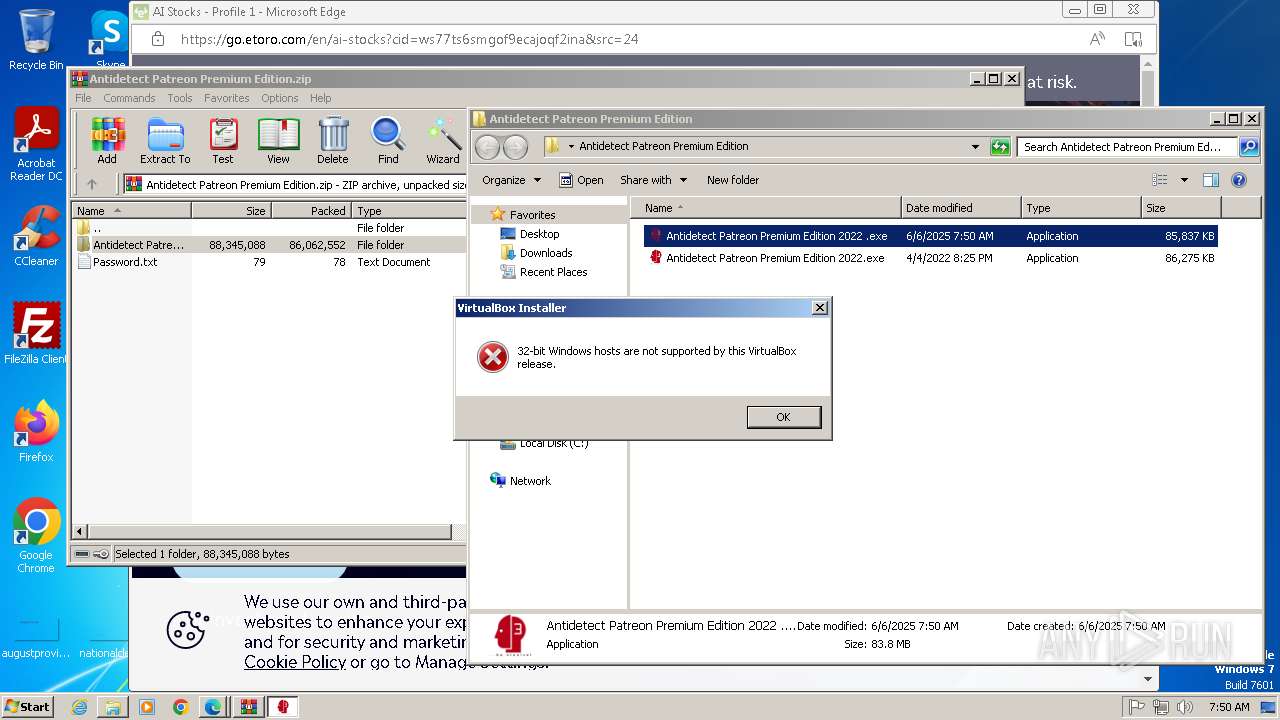This screenshot has width=1280, height=720.
Task: Click the Windows Start button
Action: point(28,707)
